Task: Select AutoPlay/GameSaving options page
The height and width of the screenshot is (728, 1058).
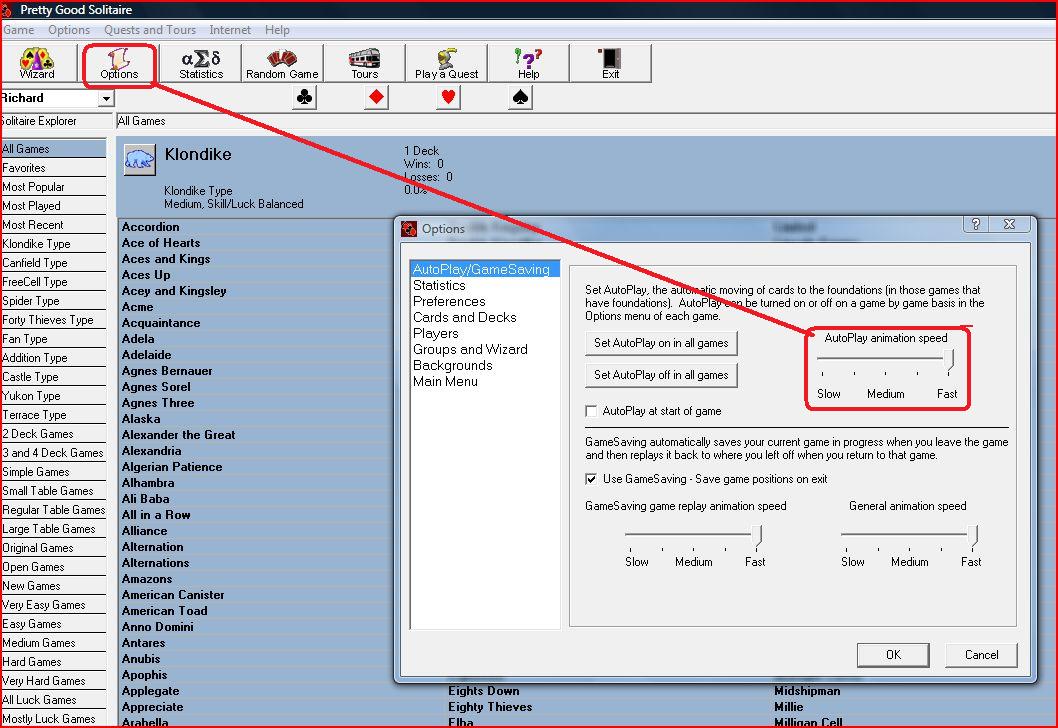Action: click(484, 269)
